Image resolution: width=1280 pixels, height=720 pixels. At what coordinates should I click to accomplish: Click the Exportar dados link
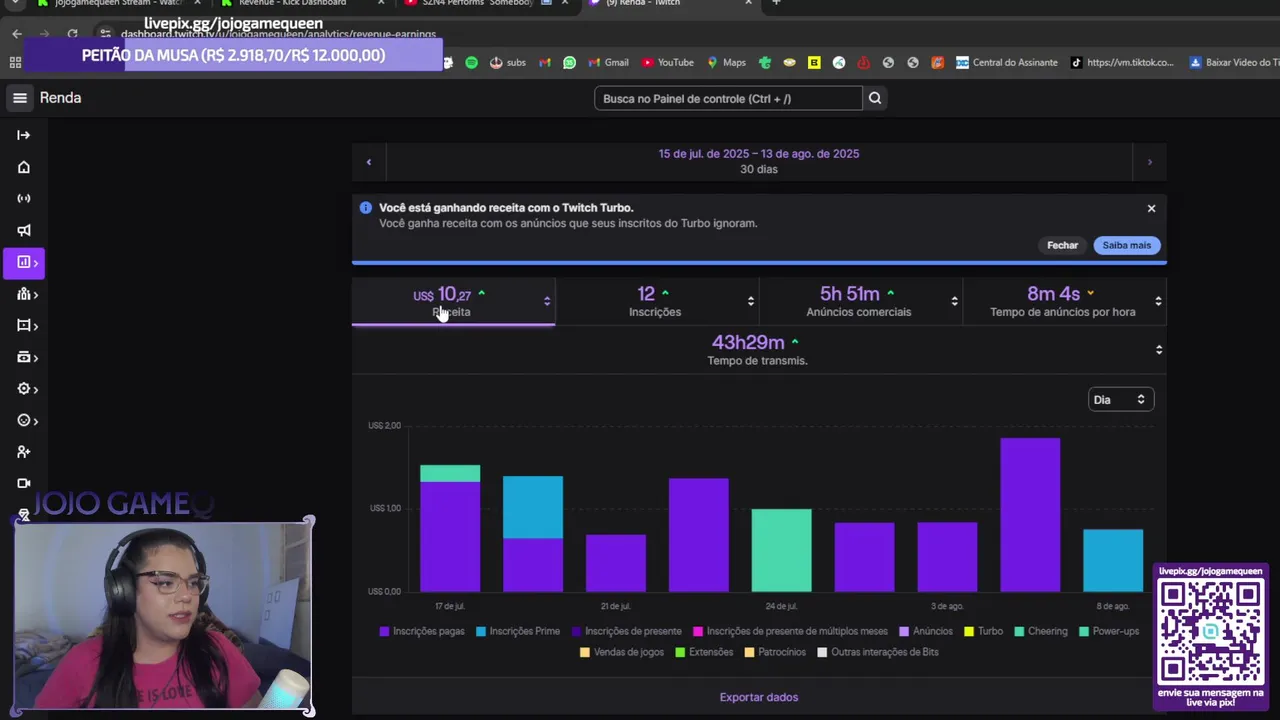pos(759,697)
